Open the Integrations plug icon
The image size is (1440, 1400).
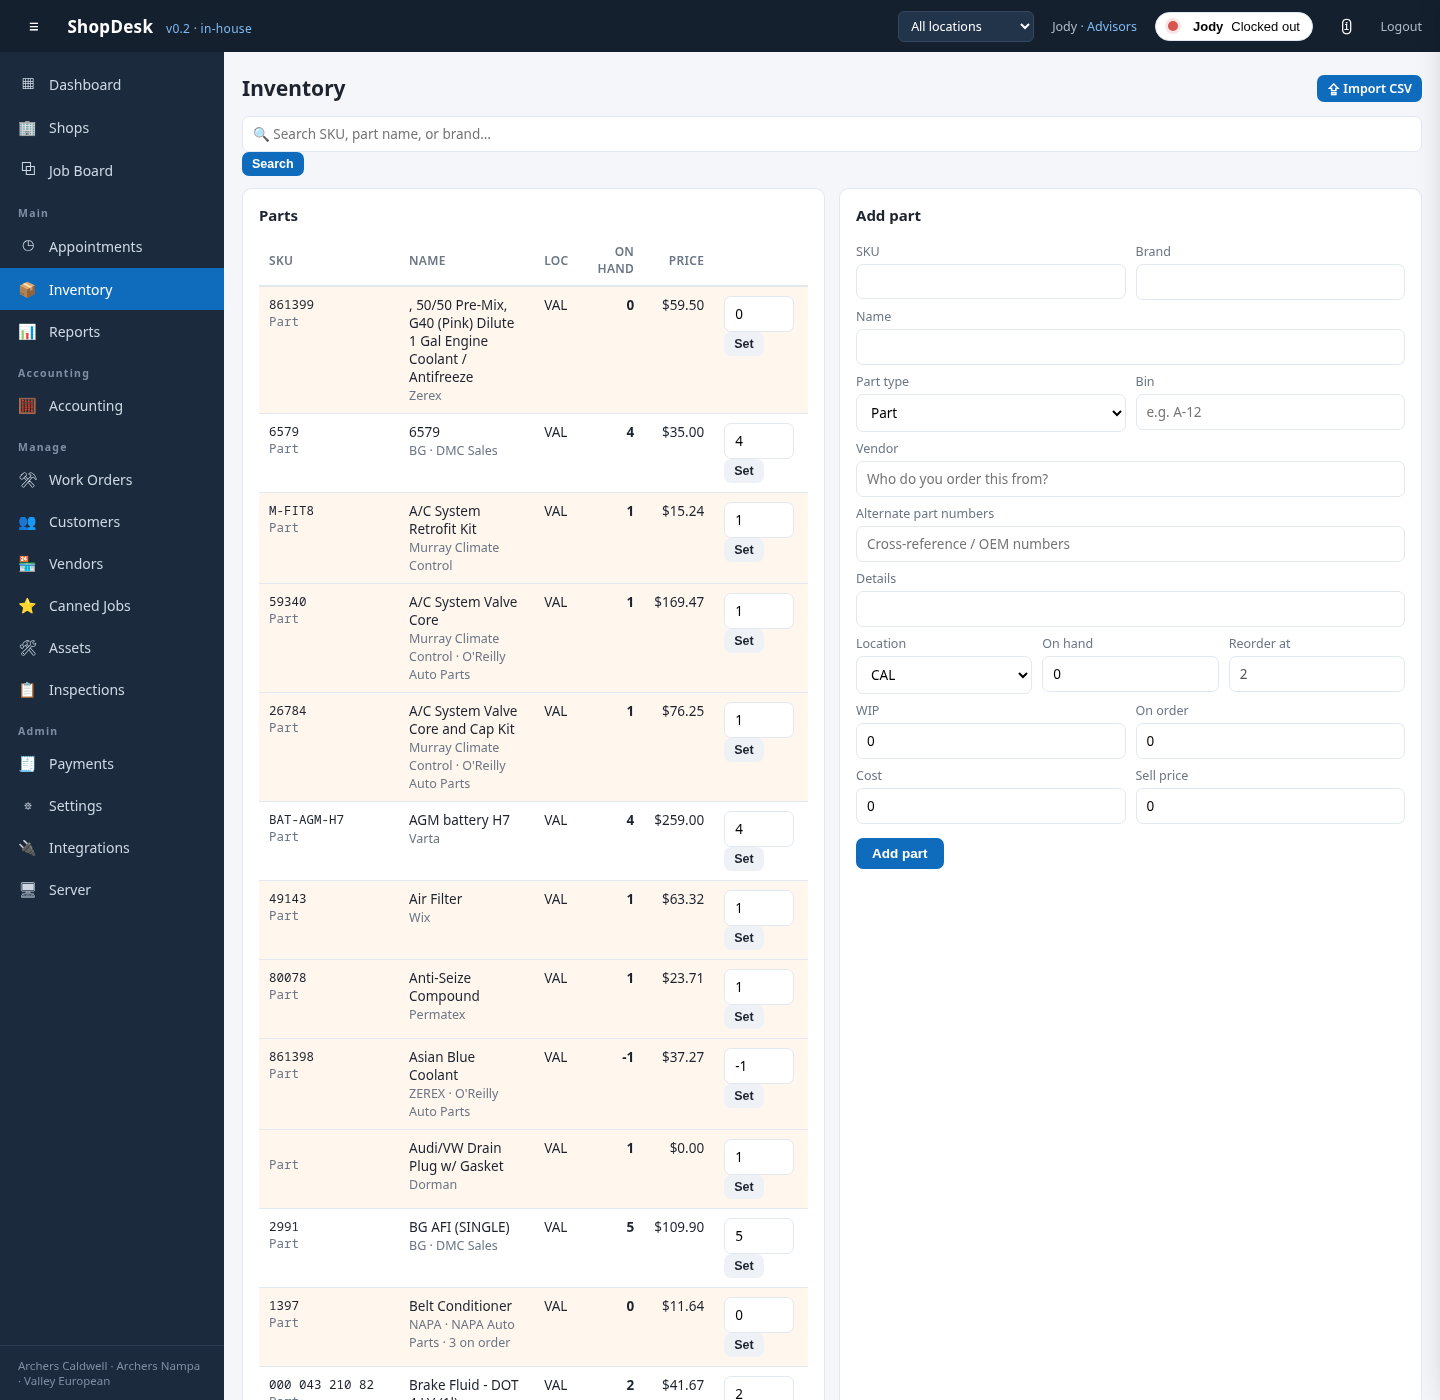[x=28, y=848]
